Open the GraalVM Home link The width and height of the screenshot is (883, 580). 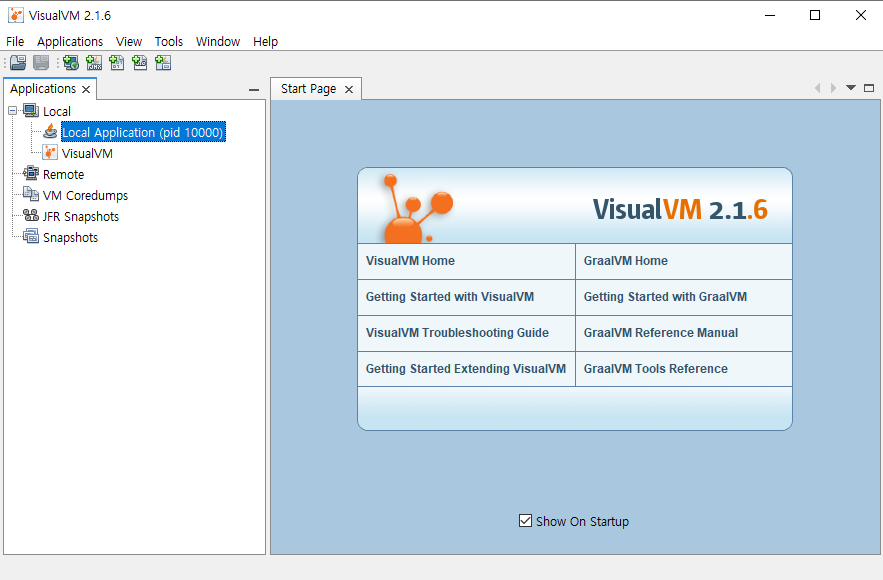pos(626,261)
